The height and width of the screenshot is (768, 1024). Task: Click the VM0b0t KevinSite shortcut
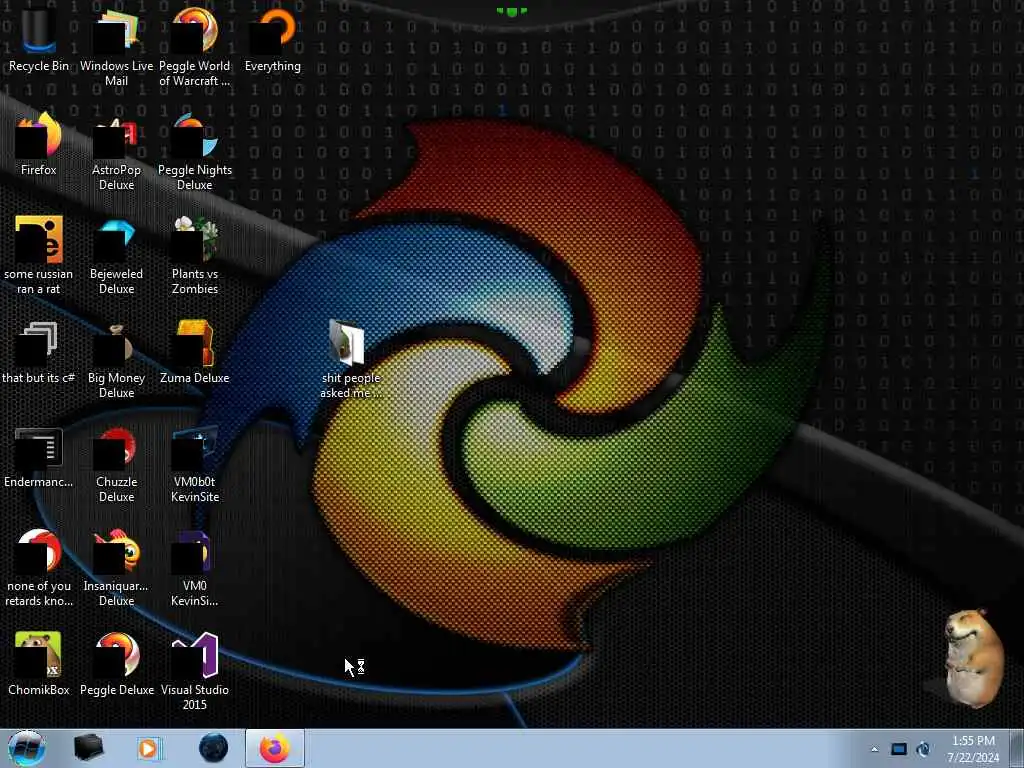tap(195, 464)
